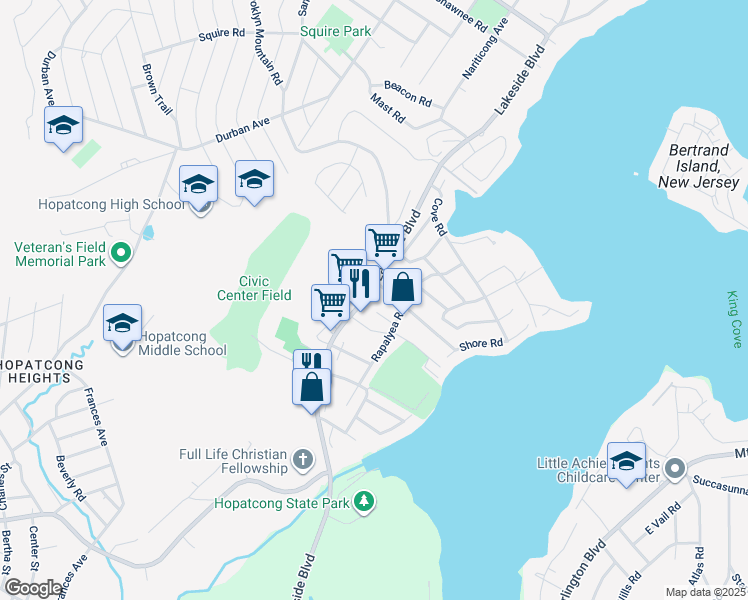Select the lowest shopping cart marker near Civic Center Field
This screenshot has height=600, width=748.
point(331,304)
